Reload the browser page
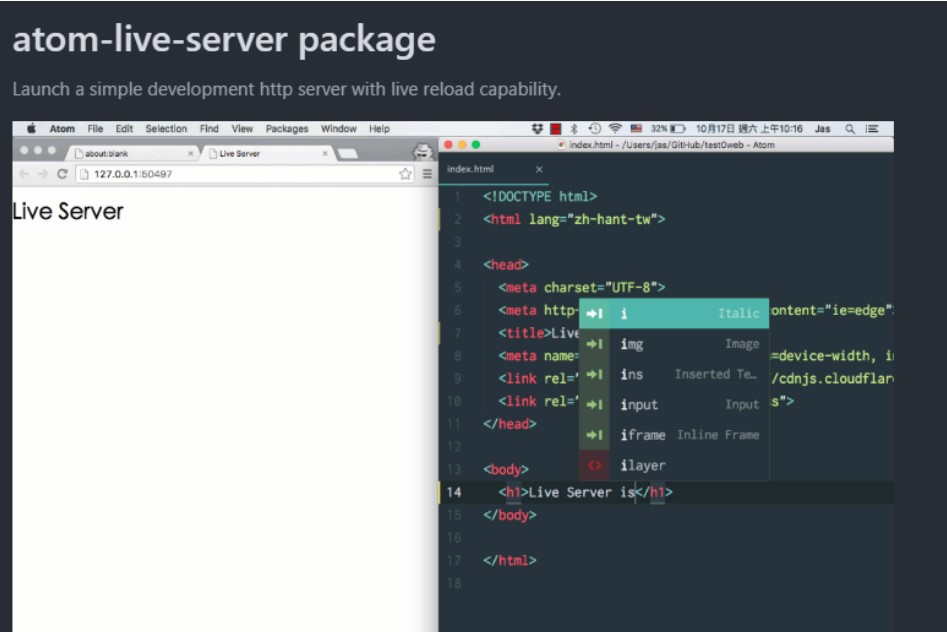Image resolution: width=947 pixels, height=632 pixels. (62, 174)
